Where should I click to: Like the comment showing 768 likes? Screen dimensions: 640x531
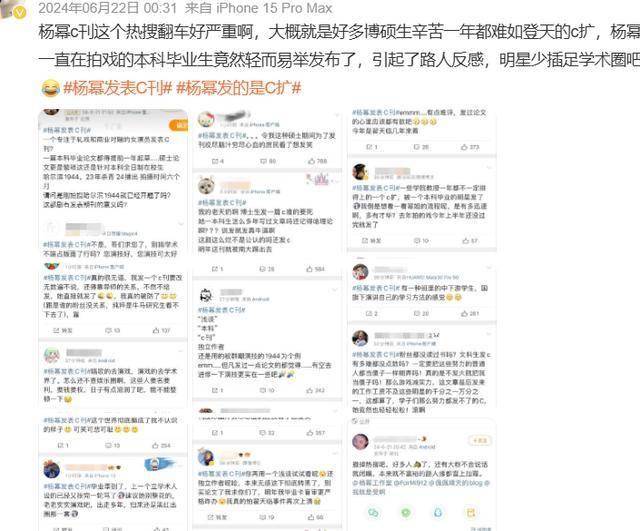pyautogui.click(x=317, y=161)
